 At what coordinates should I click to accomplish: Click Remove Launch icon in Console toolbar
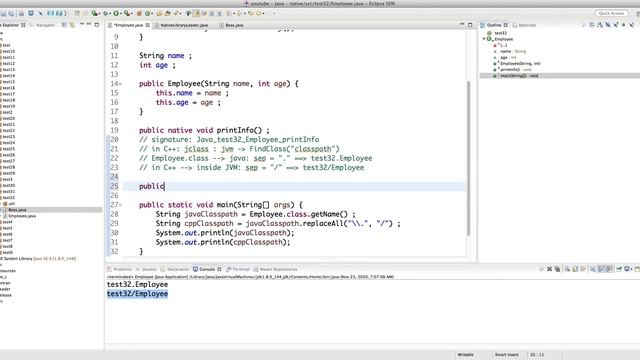[549, 269]
